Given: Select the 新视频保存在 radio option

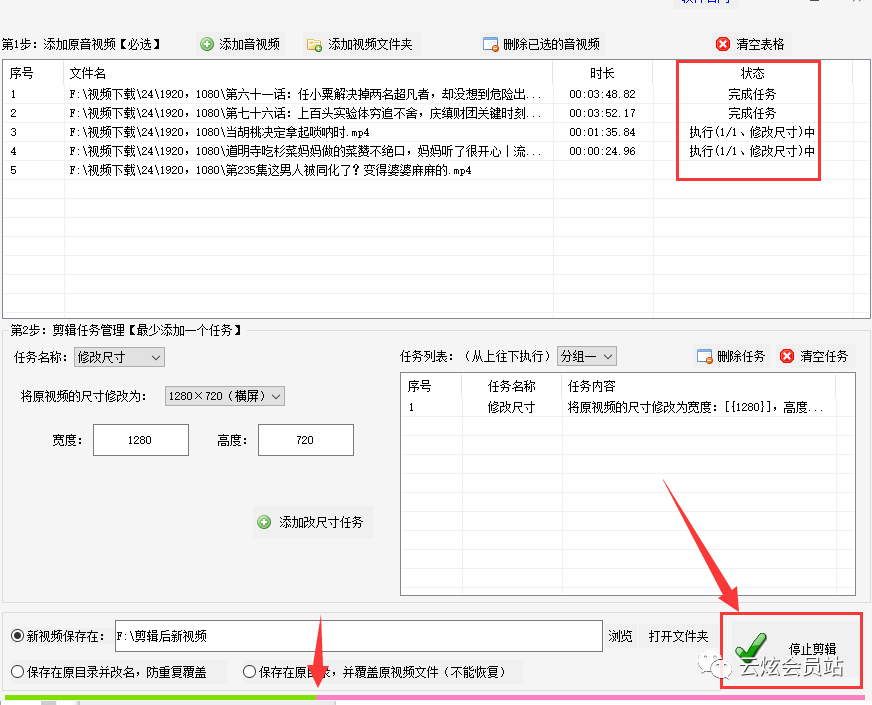Looking at the screenshot, I should (17, 636).
